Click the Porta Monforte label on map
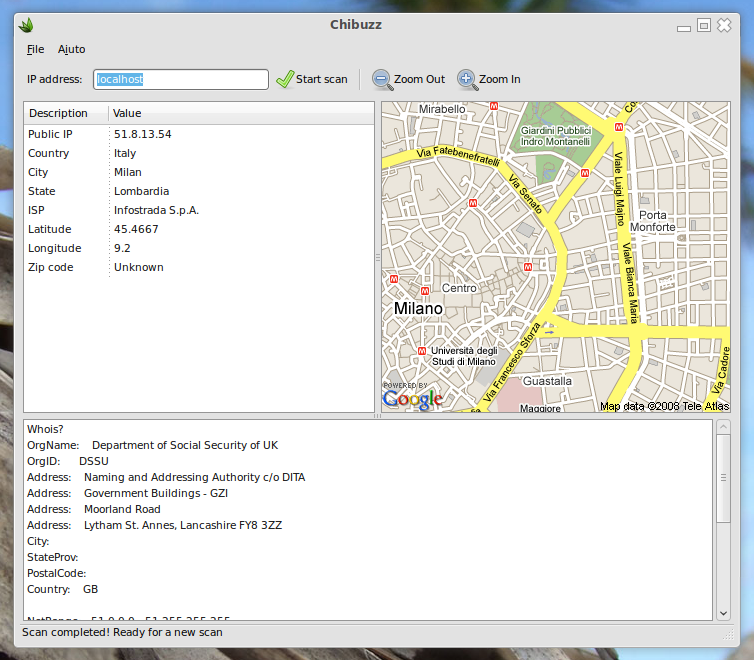Image resolution: width=754 pixels, height=660 pixels. (653, 221)
